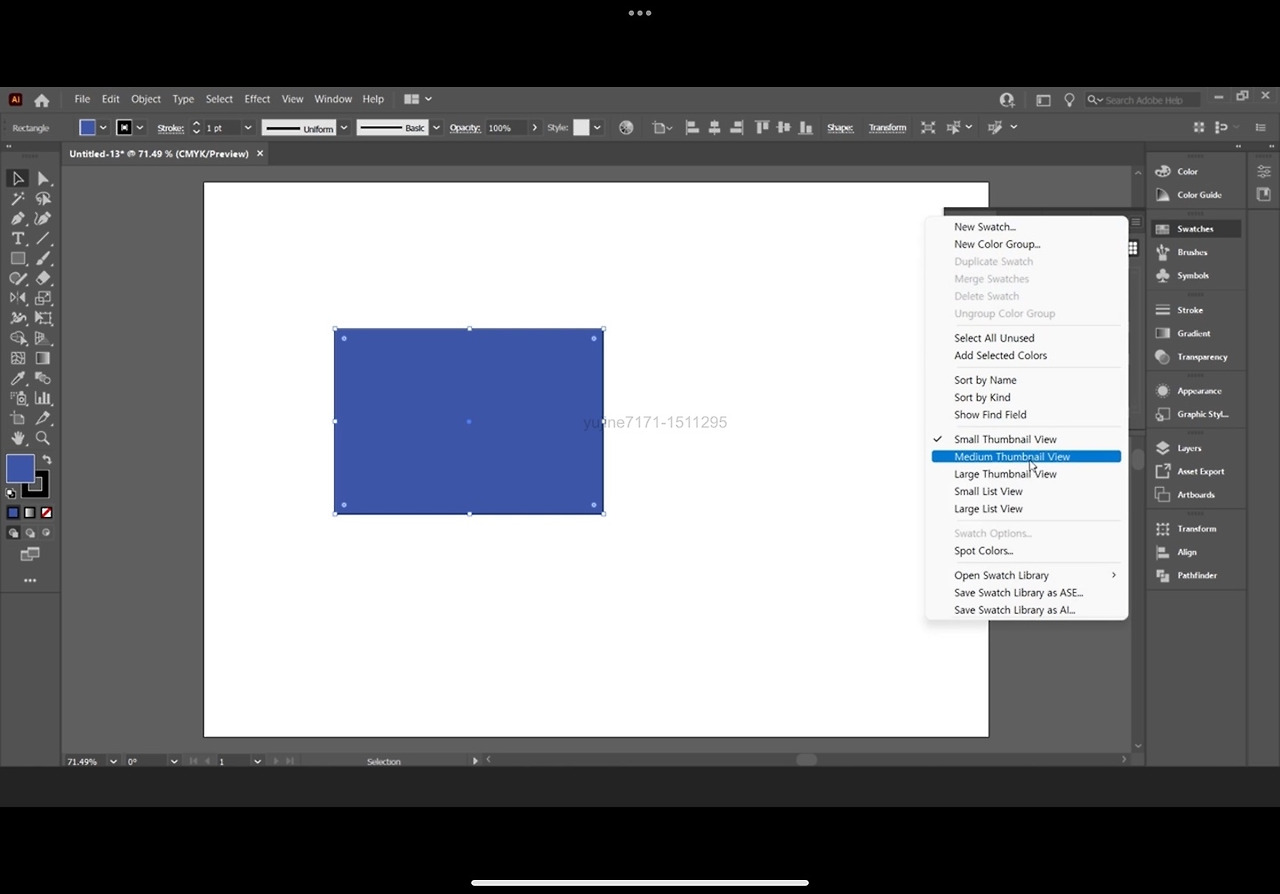
Task: Activate the Hand tool
Action: click(x=18, y=438)
